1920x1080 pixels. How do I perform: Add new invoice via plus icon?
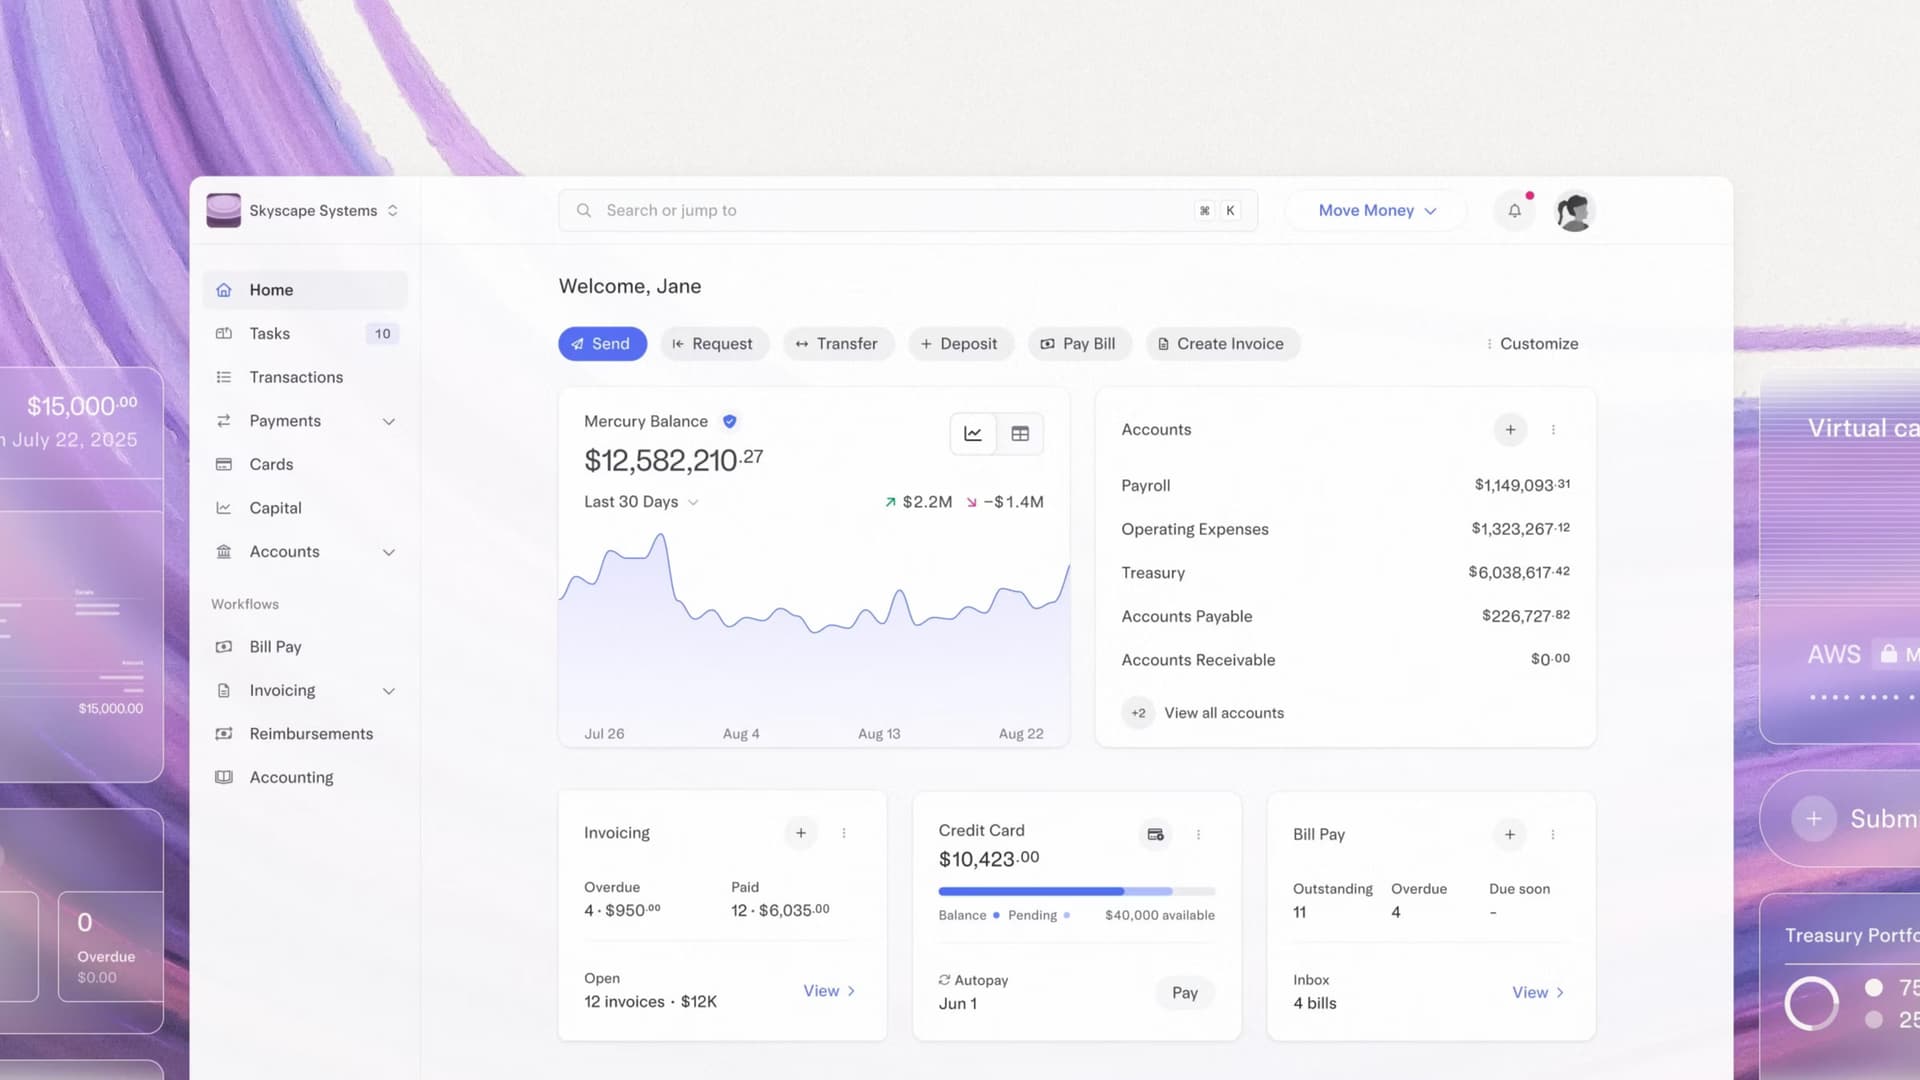point(800,833)
